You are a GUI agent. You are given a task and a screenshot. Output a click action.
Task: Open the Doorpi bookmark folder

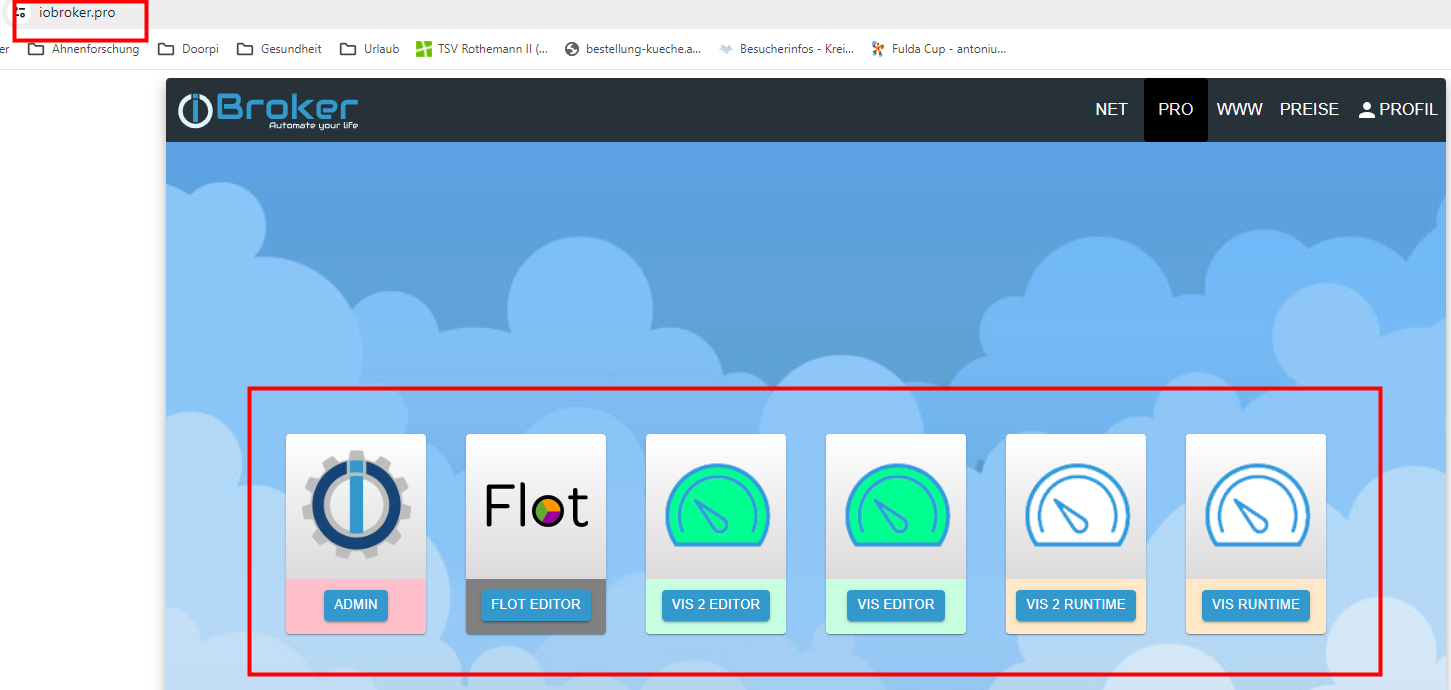(x=188, y=49)
